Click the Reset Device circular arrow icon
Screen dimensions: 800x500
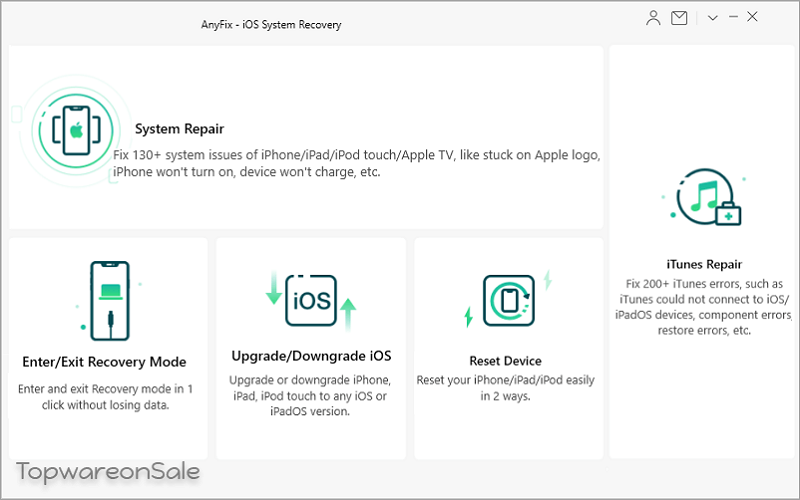pos(508,300)
